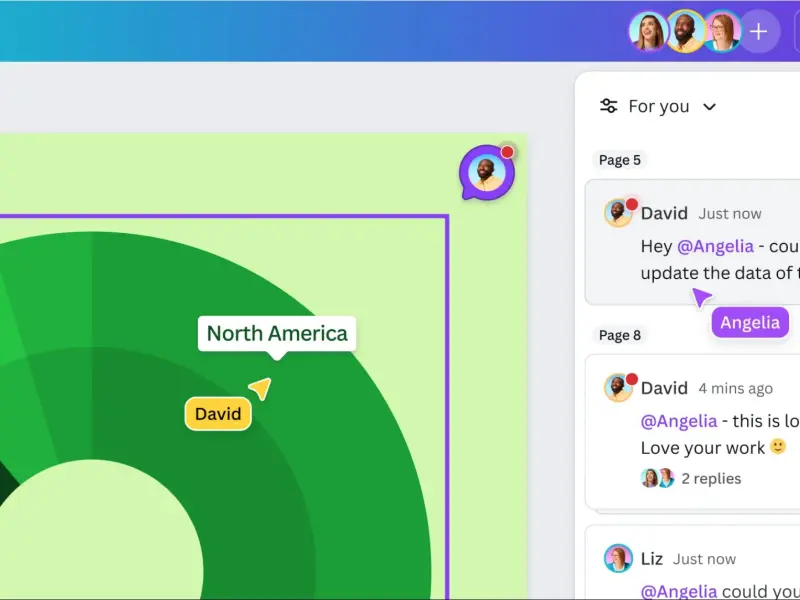Image resolution: width=800 pixels, height=600 pixels.
Task: Open David's Just now comment card
Action: (692, 242)
